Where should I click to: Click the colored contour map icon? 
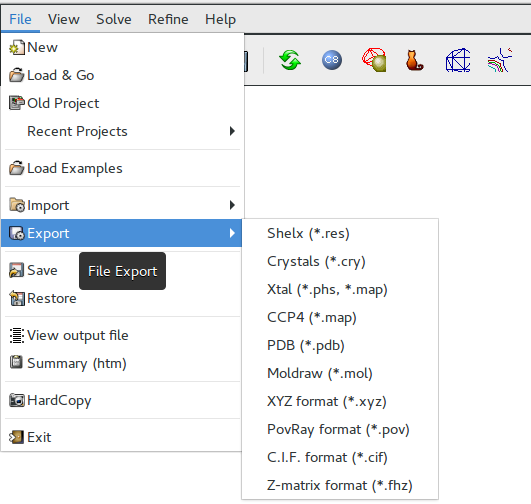pyautogui.click(x=500, y=60)
